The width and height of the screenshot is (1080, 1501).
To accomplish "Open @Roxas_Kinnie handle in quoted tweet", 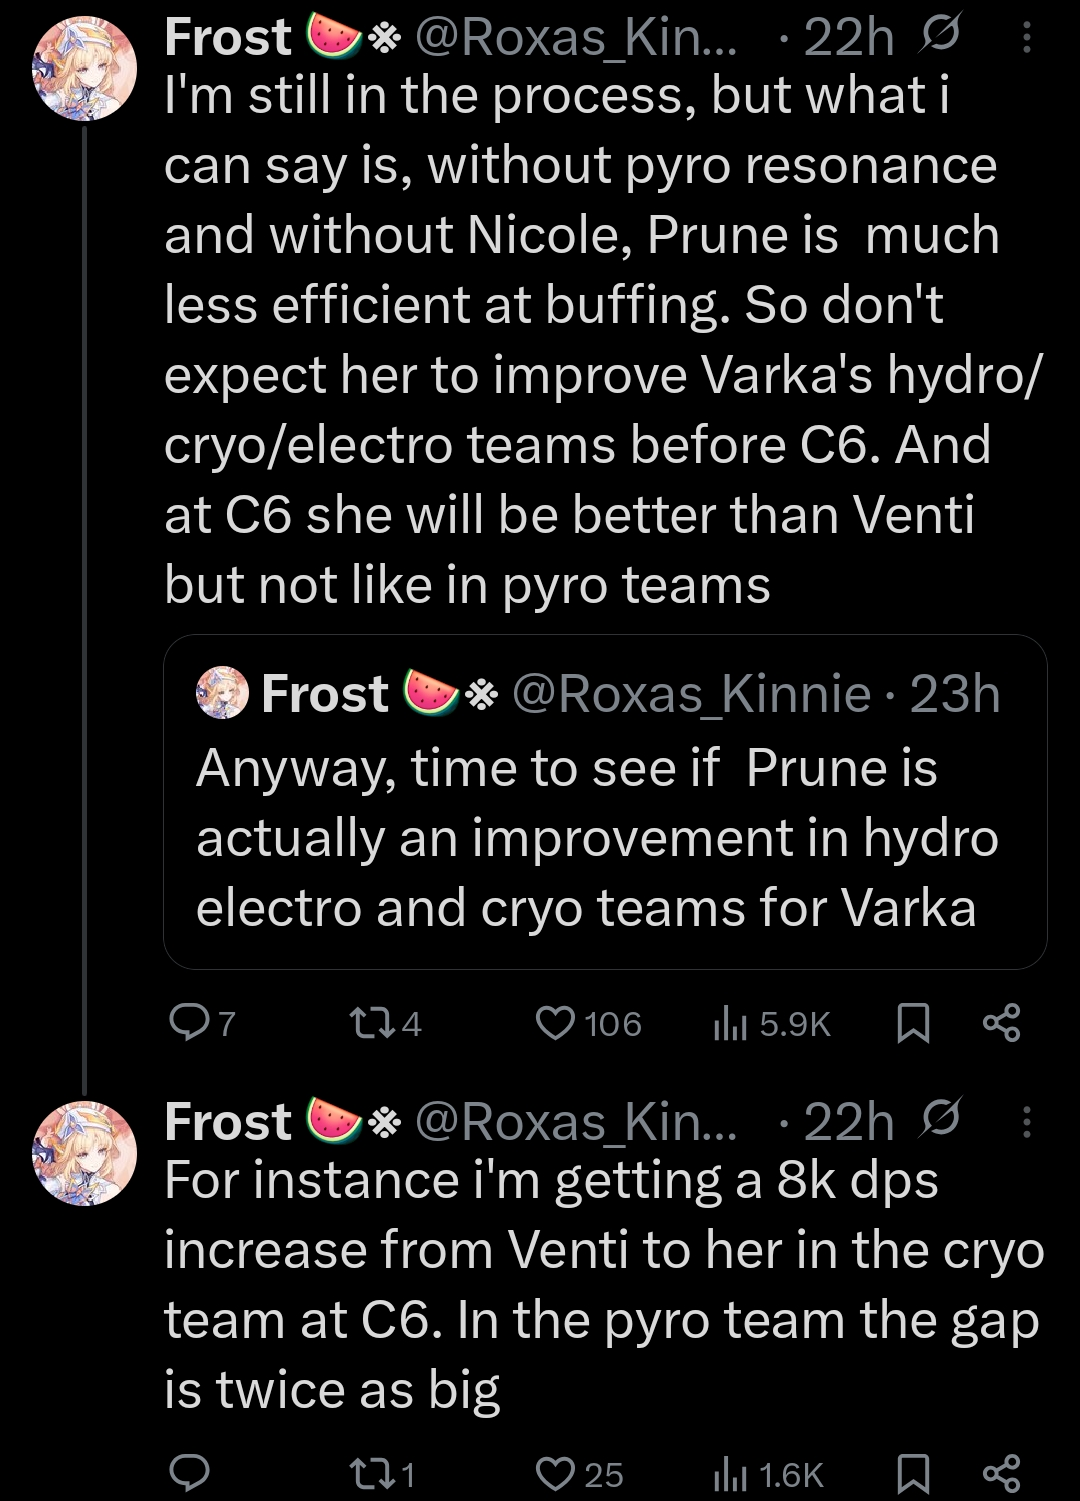I will (691, 693).
